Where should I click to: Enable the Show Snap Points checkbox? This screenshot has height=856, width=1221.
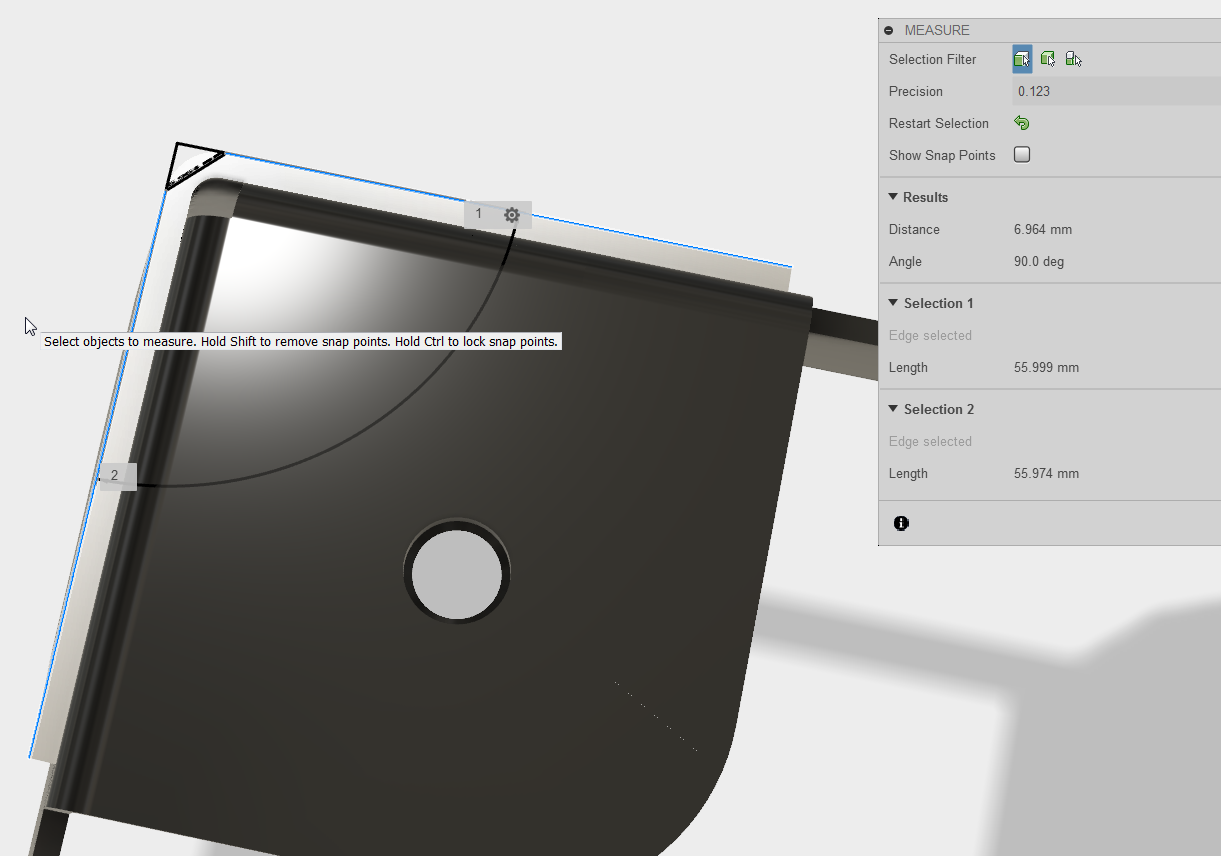(1022, 155)
